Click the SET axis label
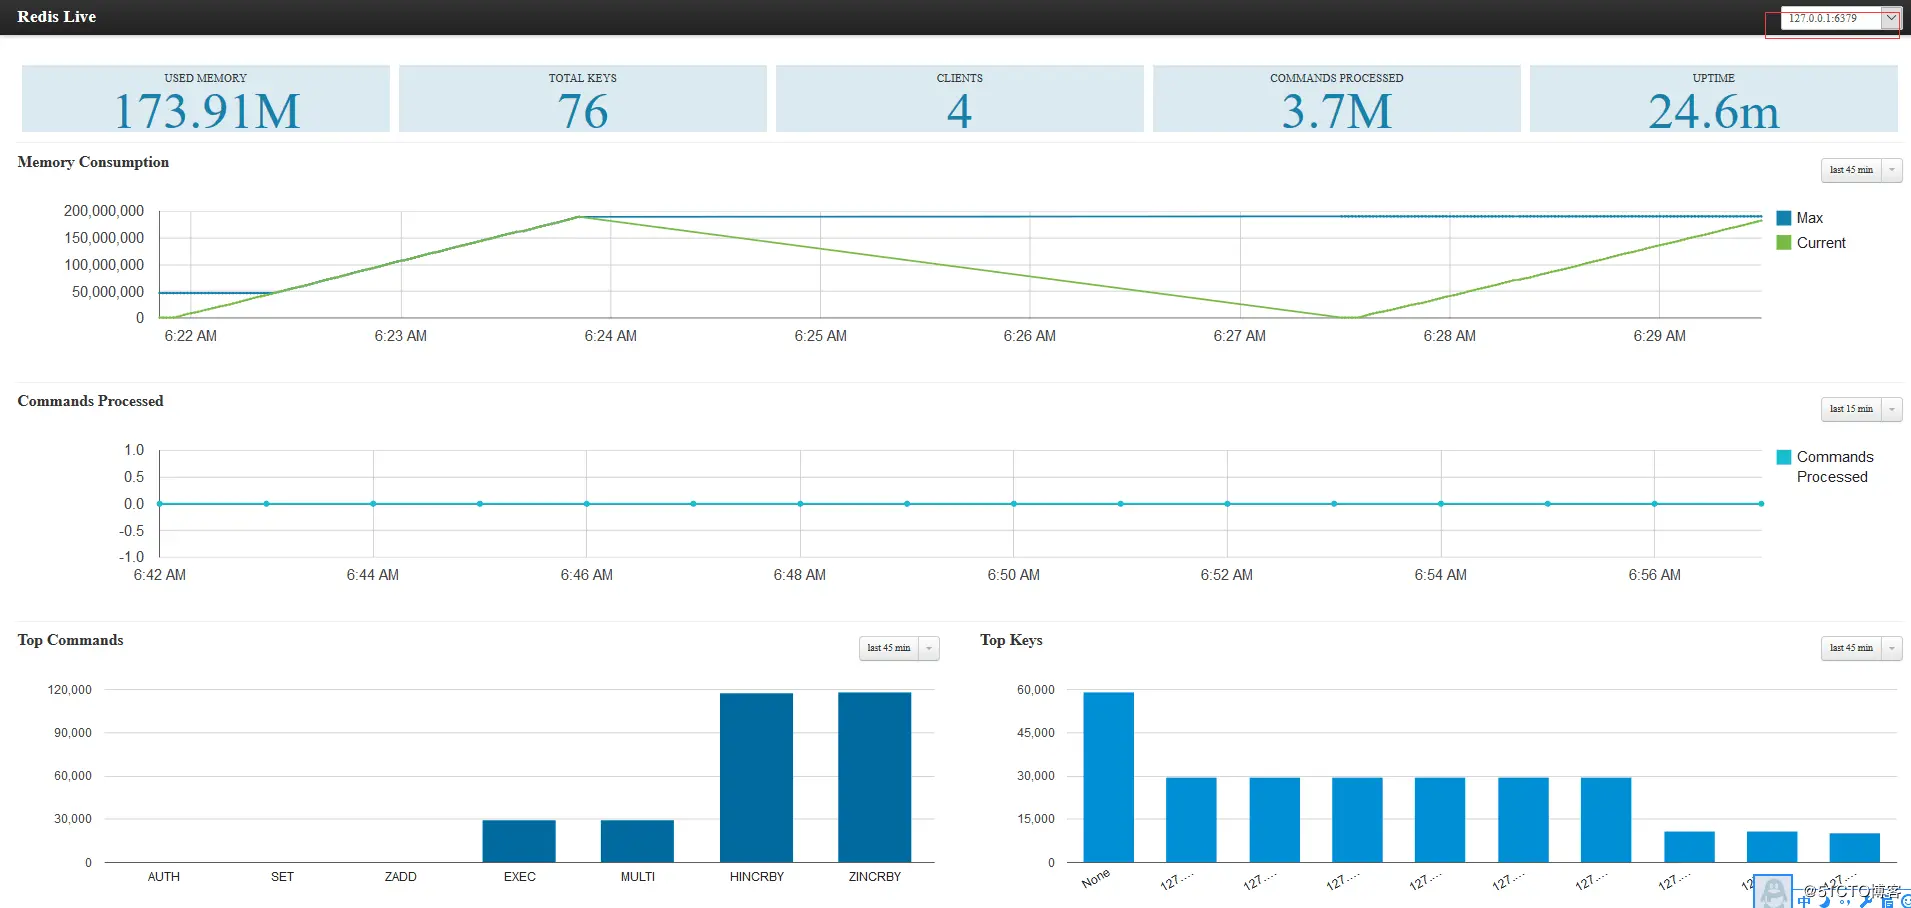 [x=283, y=877]
